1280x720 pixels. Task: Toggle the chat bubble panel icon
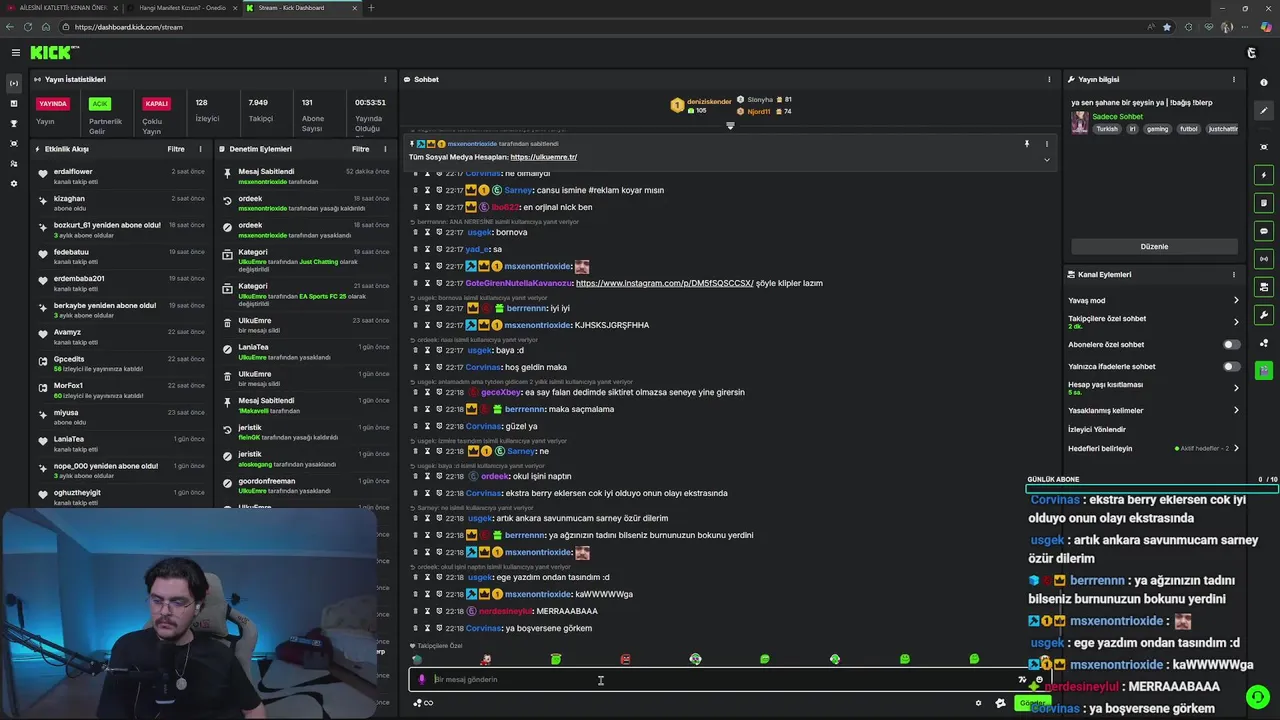[1264, 231]
